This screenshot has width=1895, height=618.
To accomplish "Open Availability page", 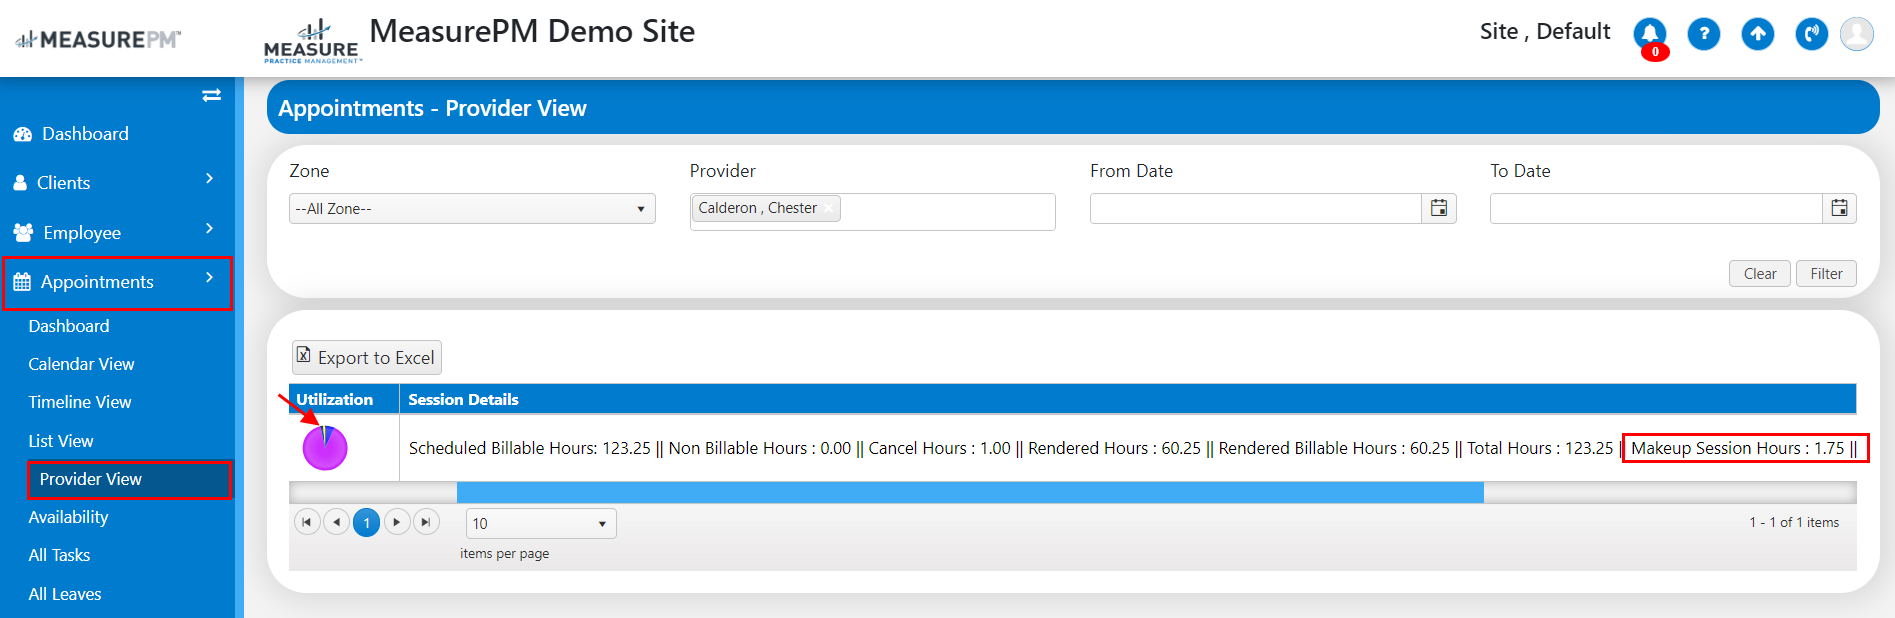I will (x=68, y=517).
